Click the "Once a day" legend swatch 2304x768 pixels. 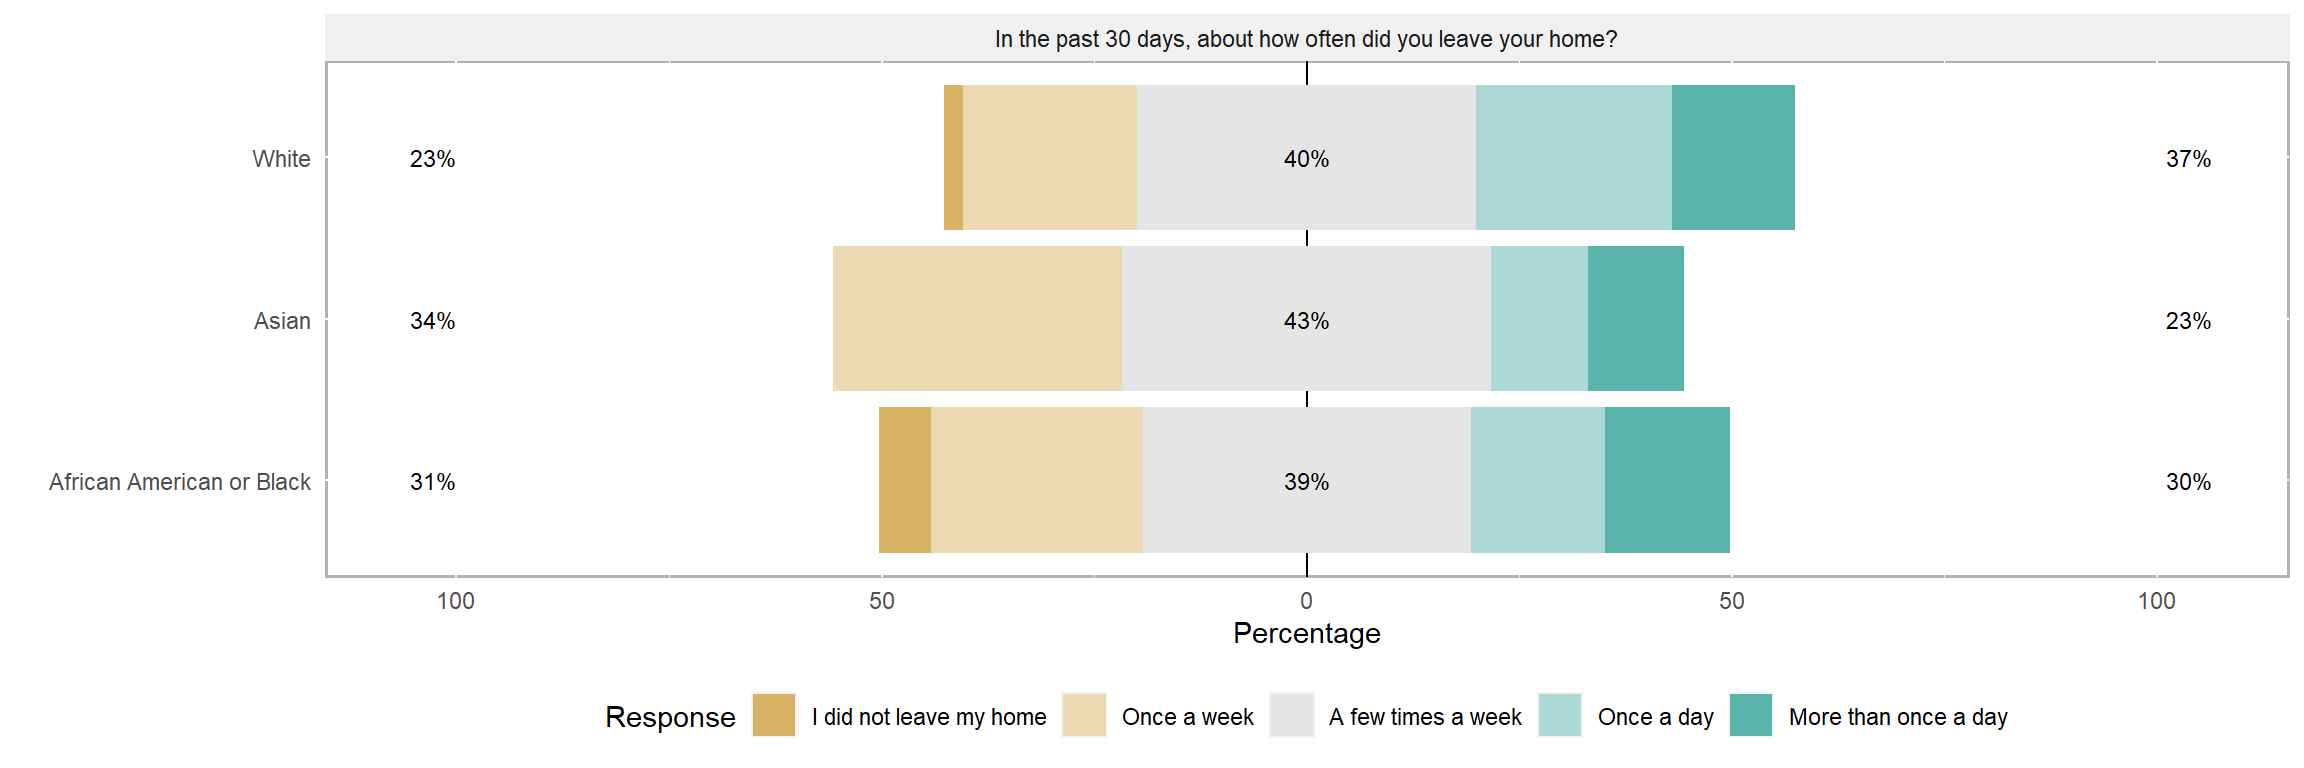pos(1559,715)
